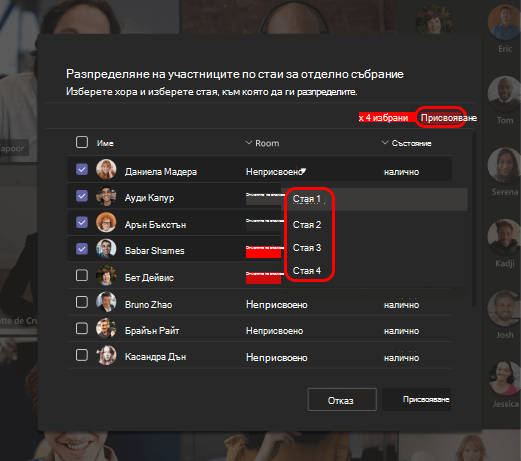Choose Стая 2 from the room list

307,225
